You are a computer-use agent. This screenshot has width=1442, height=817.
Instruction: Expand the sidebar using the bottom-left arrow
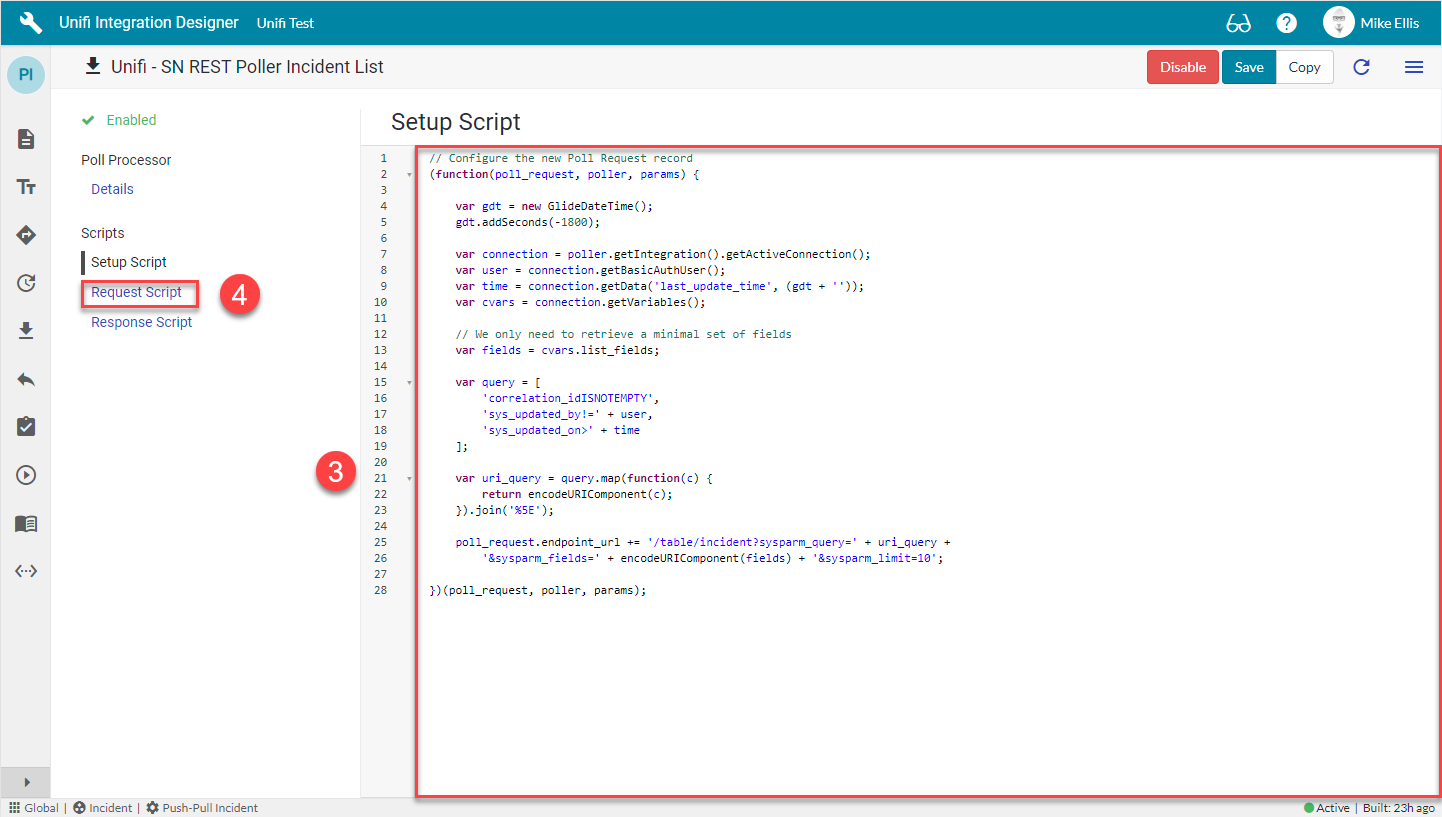click(x=24, y=782)
